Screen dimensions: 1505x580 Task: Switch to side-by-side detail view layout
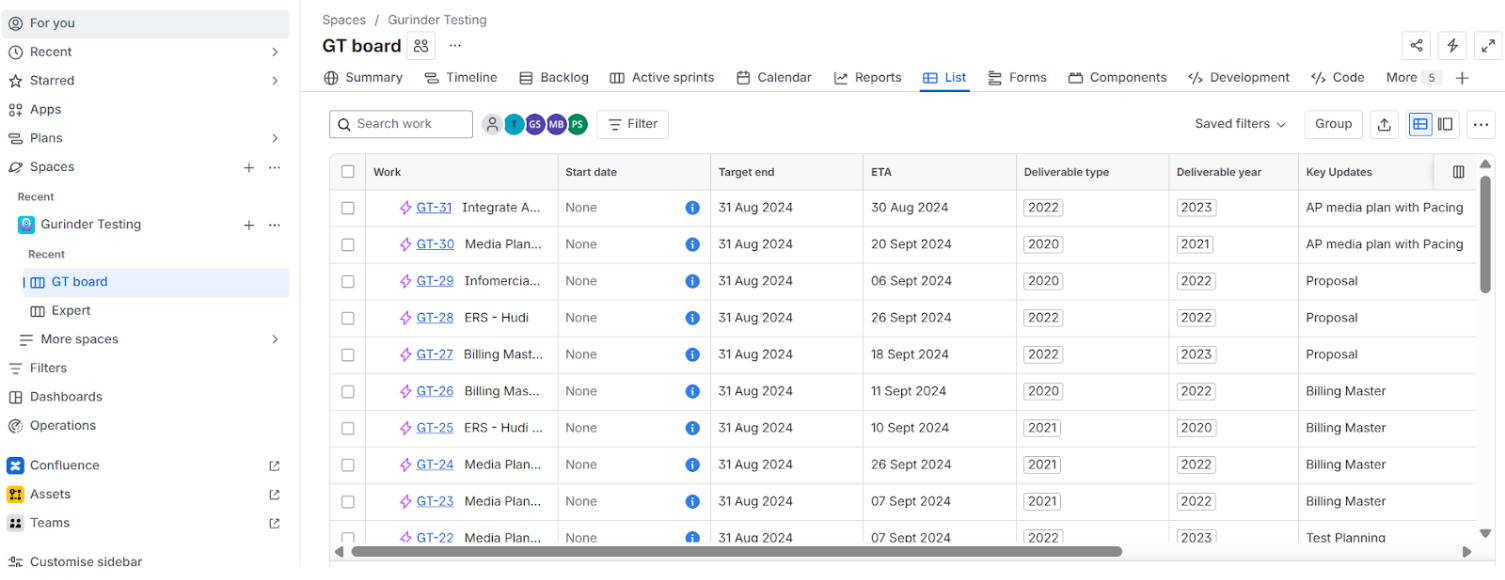pyautogui.click(x=1445, y=124)
